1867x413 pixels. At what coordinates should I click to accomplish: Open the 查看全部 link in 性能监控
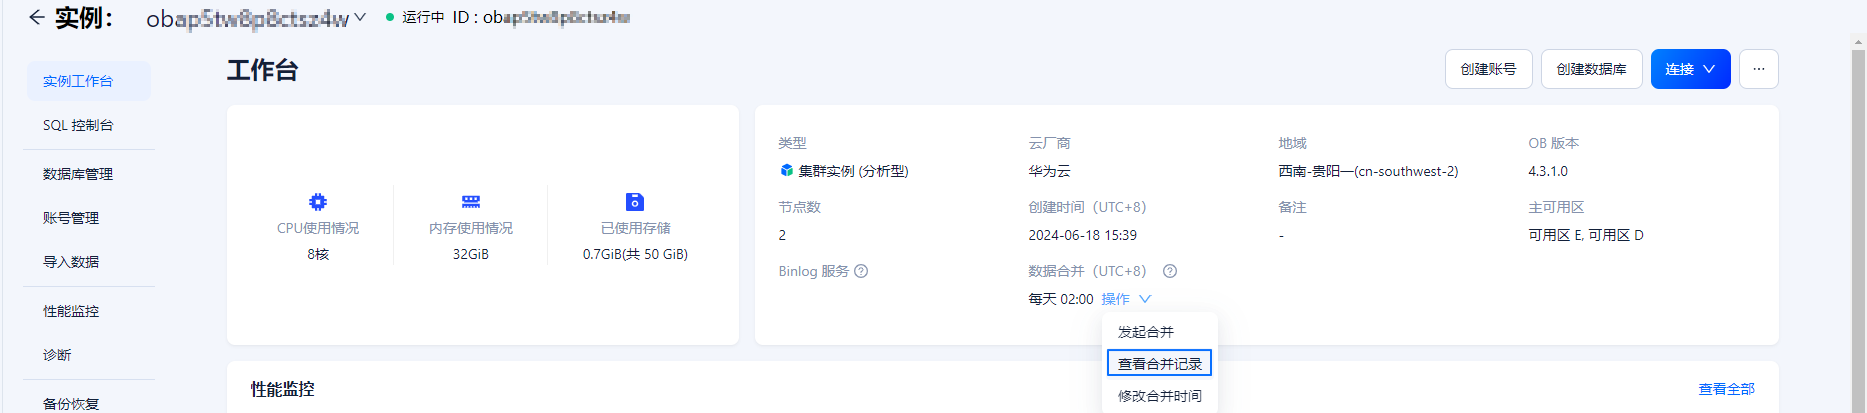1726,389
